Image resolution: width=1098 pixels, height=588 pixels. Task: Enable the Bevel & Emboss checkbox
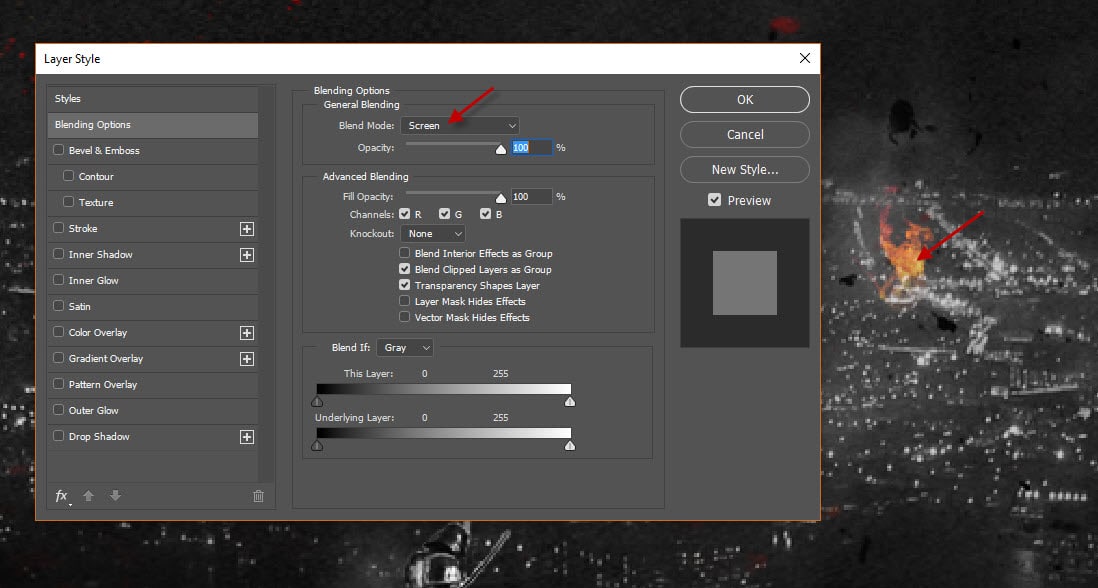59,151
